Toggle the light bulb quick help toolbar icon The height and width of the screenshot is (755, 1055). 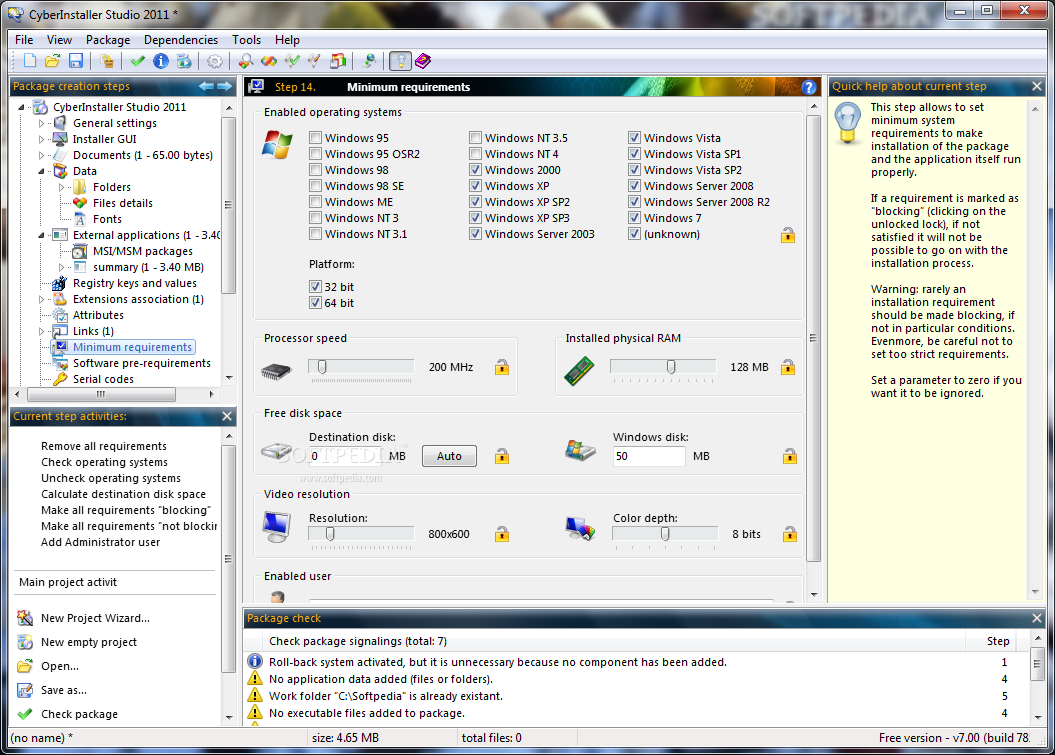click(x=400, y=61)
